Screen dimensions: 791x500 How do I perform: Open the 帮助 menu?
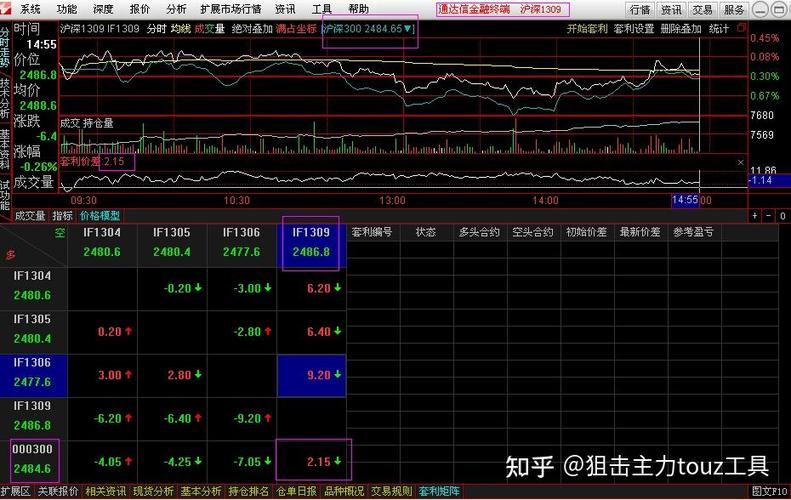click(359, 9)
